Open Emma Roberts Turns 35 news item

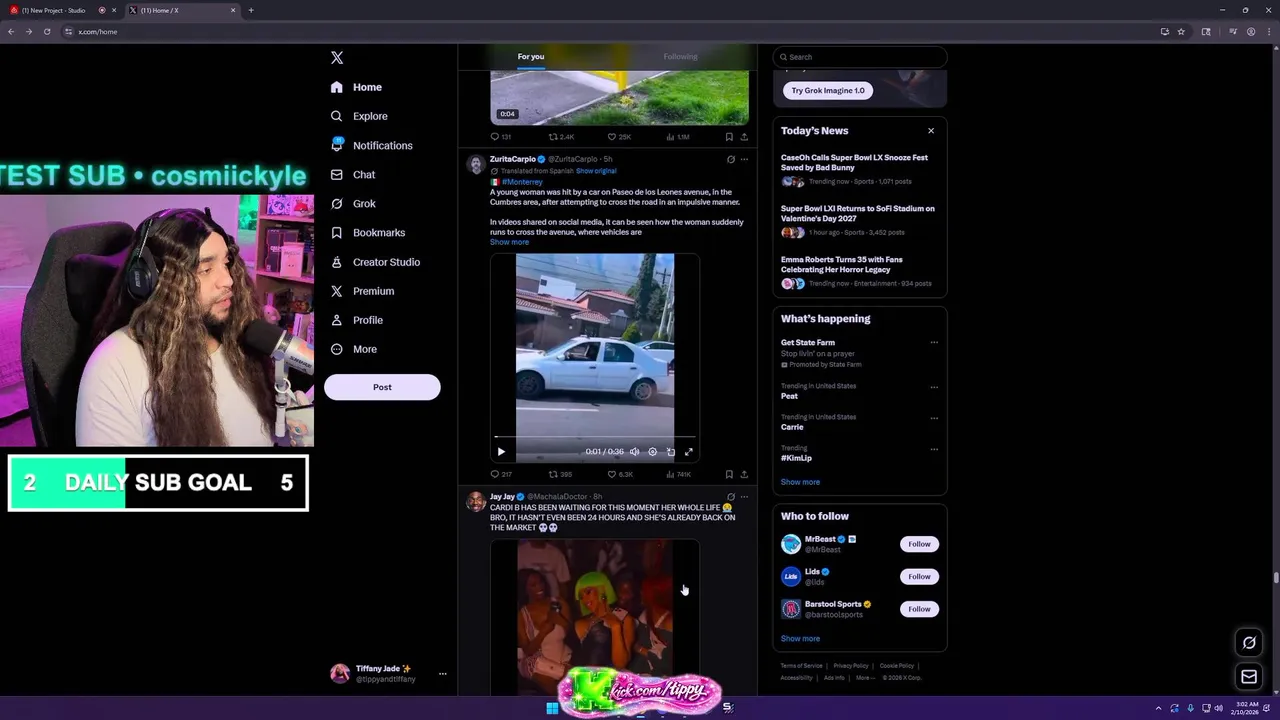(x=859, y=272)
